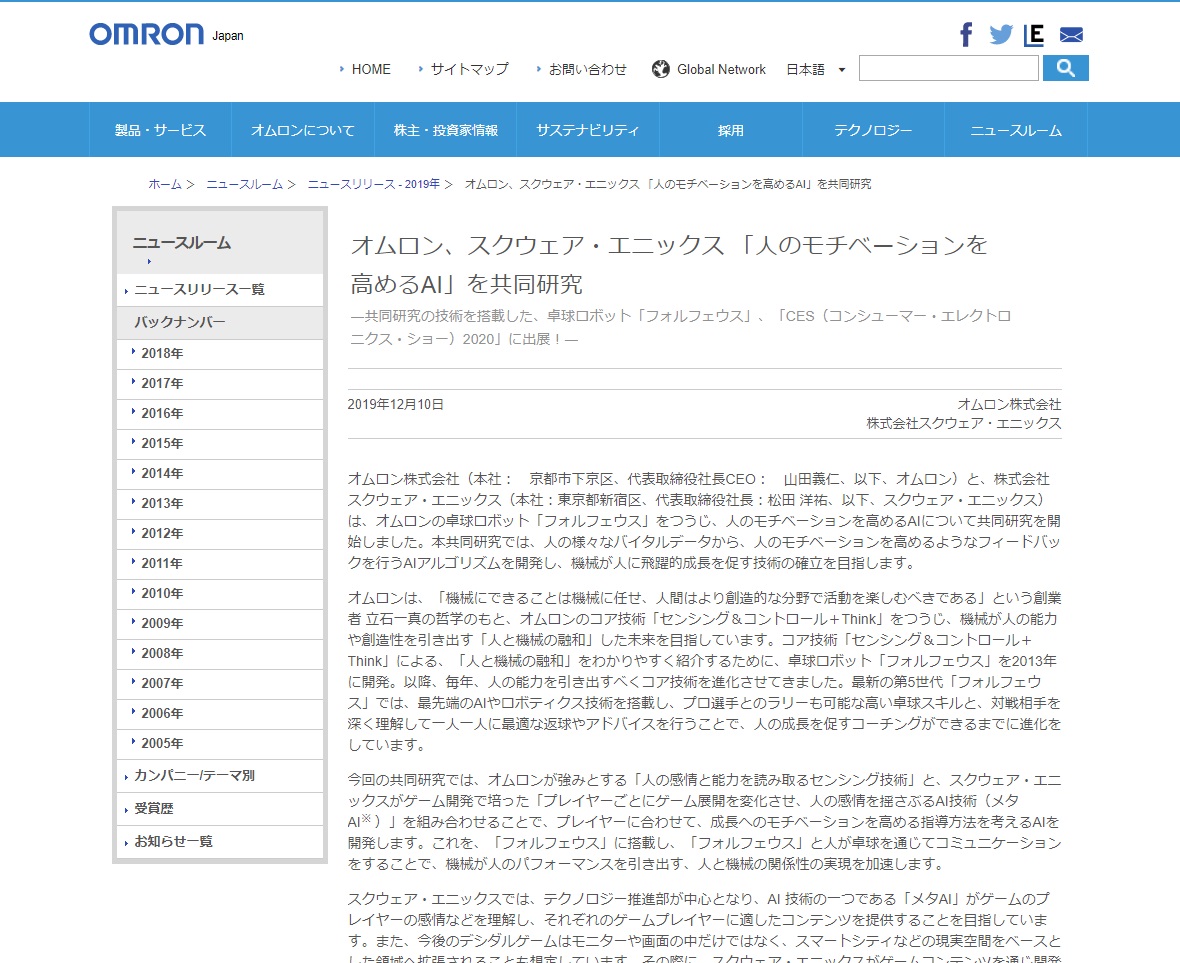Screen dimensions: 1180x963
Task: Click the オムロン株式会社 byline text
Action: tap(1009, 405)
